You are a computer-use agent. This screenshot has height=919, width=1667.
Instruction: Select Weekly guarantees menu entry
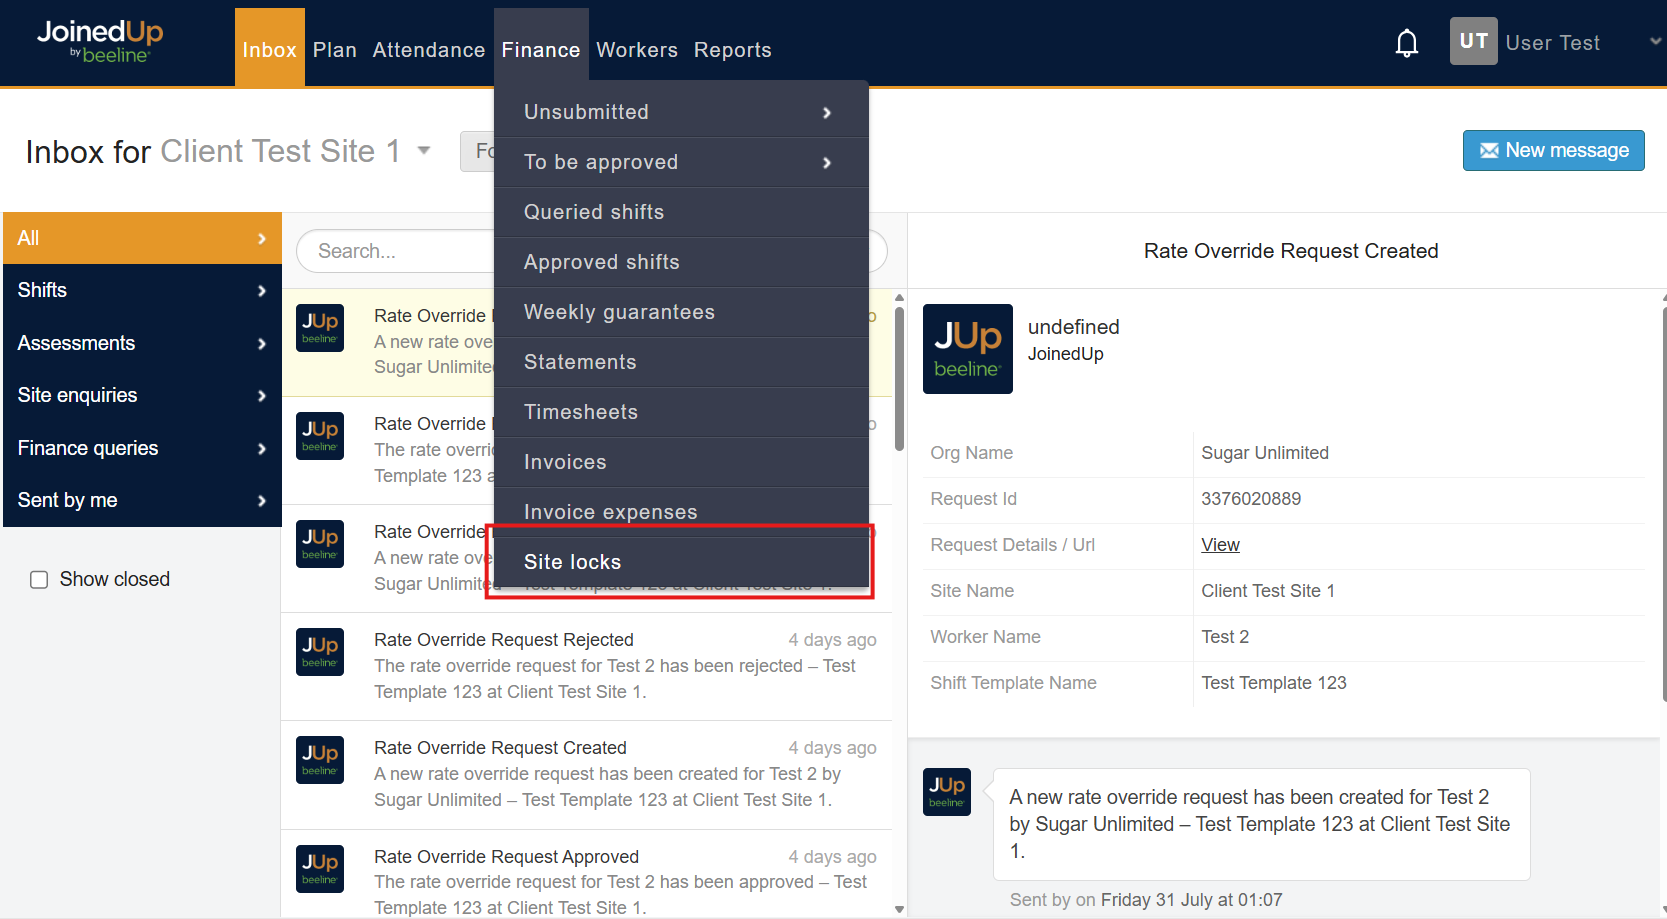tap(681, 312)
